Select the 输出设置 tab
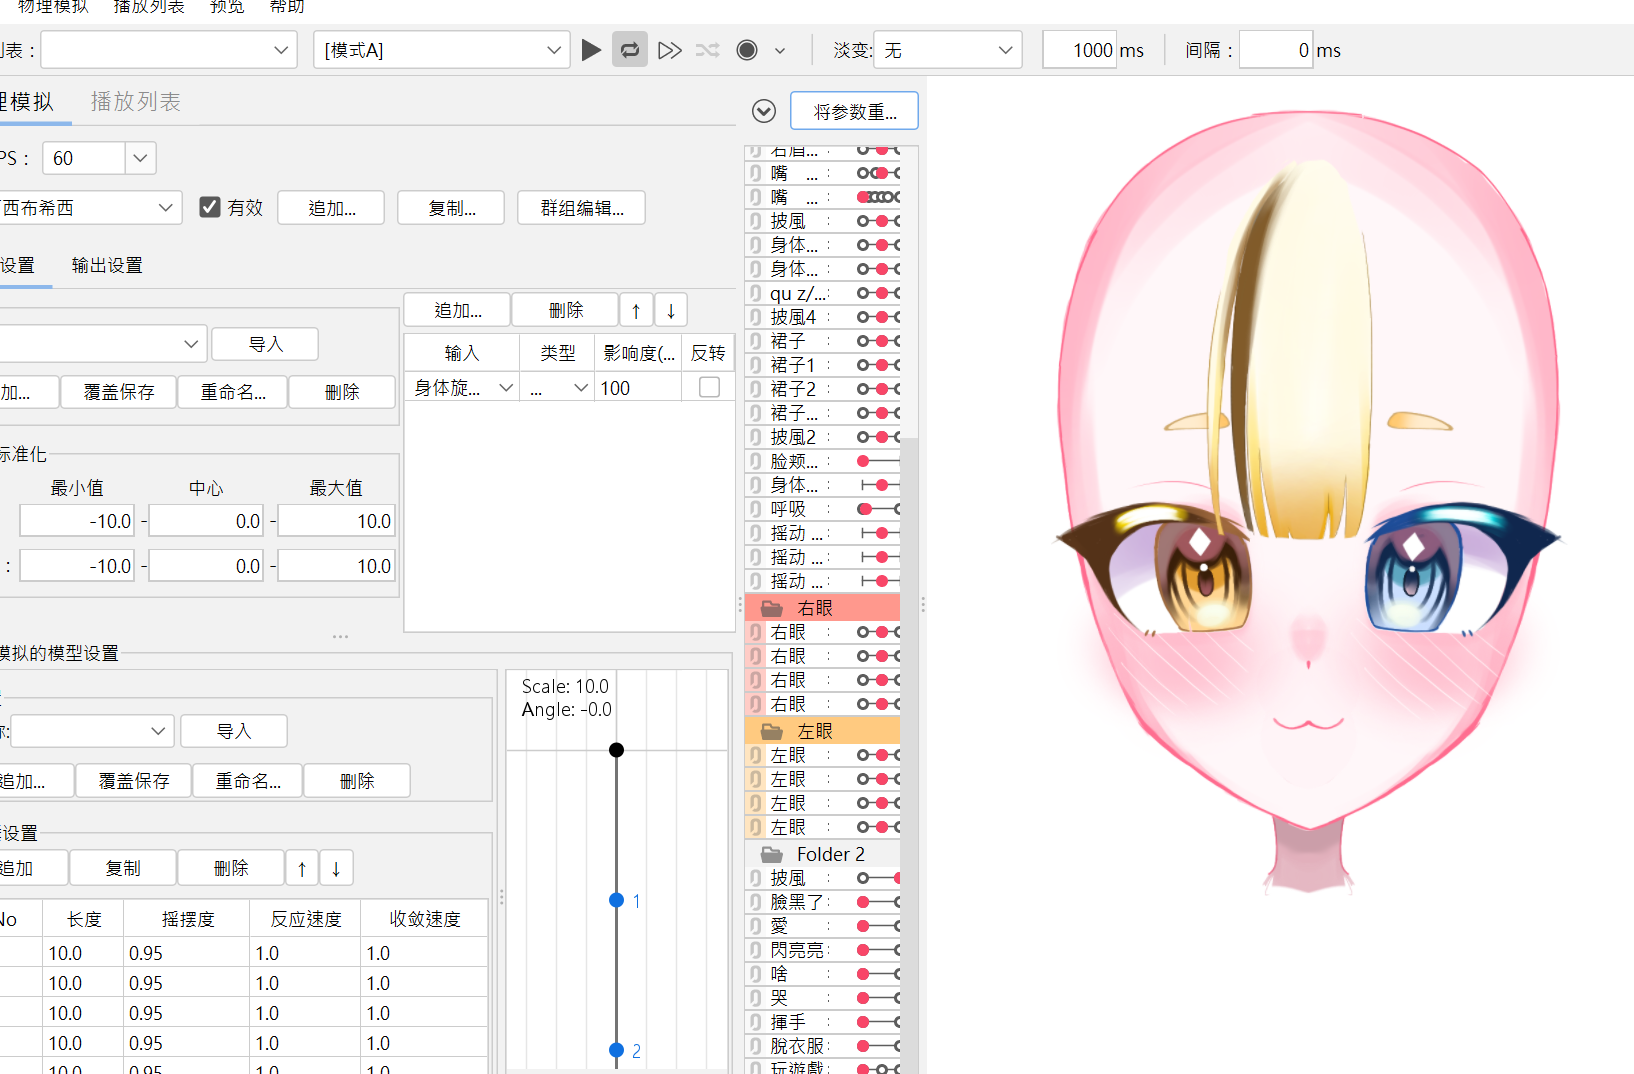This screenshot has width=1634, height=1074. [x=107, y=265]
